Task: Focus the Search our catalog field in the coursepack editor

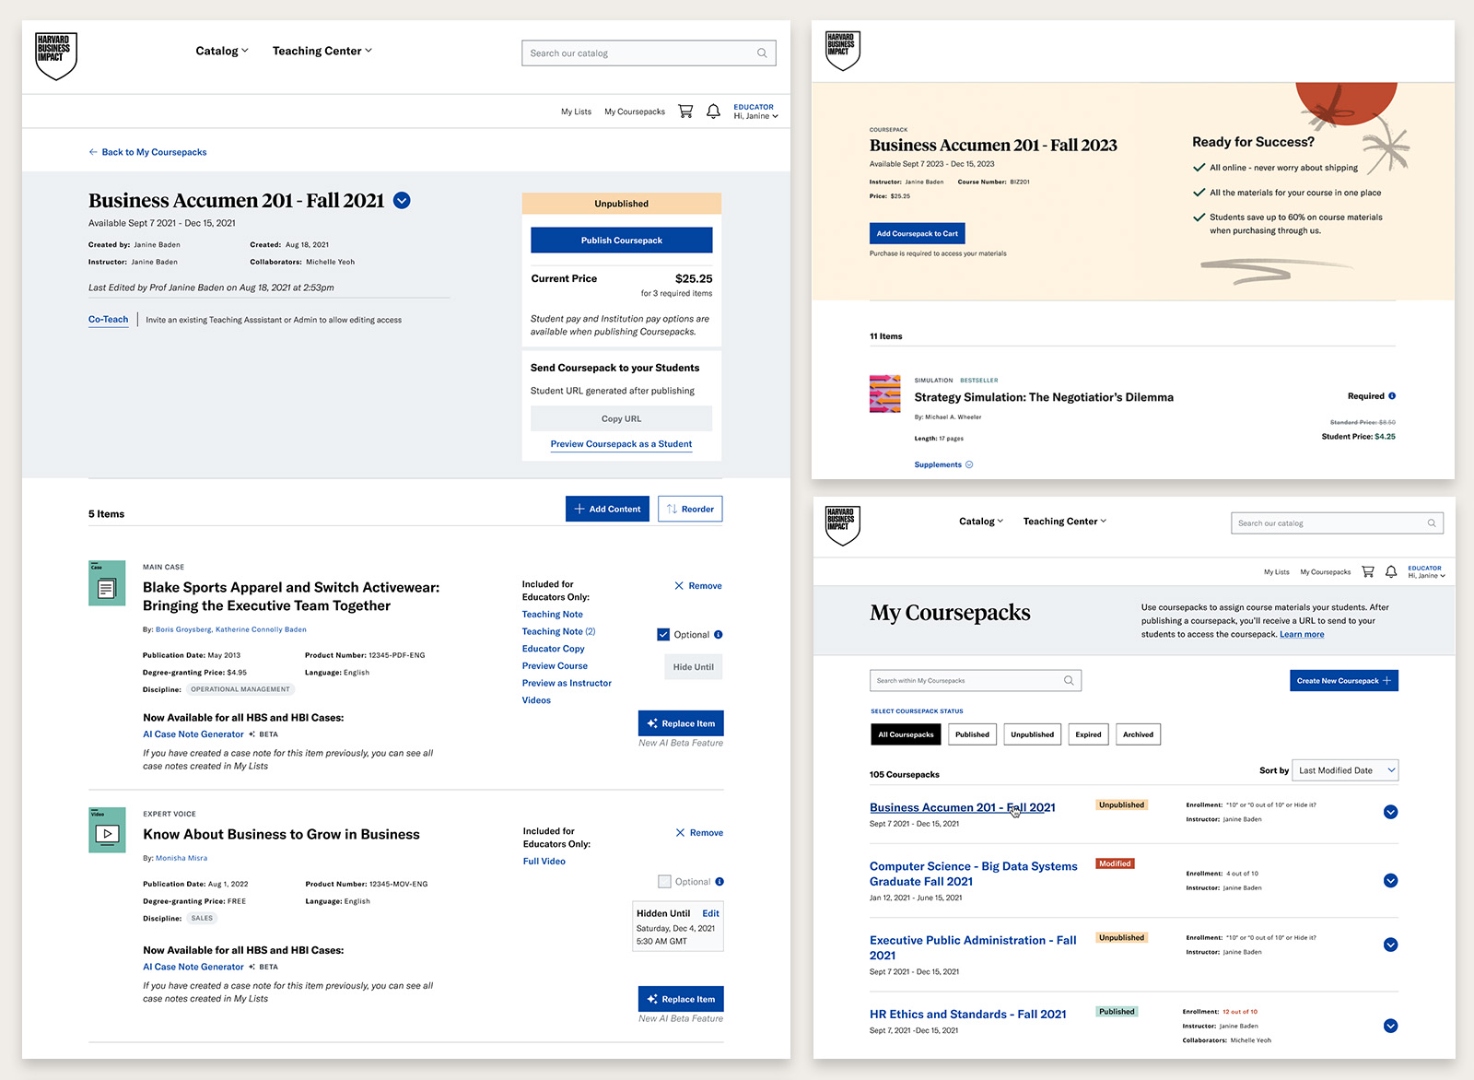Action: (649, 53)
